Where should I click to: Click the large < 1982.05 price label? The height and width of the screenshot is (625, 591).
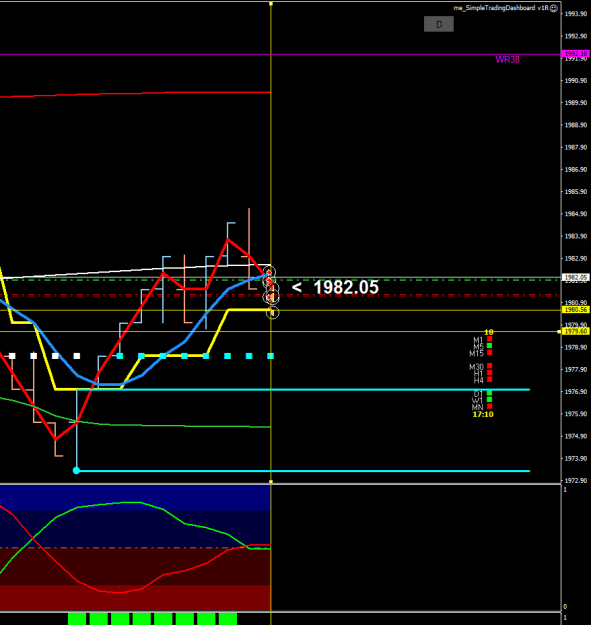(335, 287)
